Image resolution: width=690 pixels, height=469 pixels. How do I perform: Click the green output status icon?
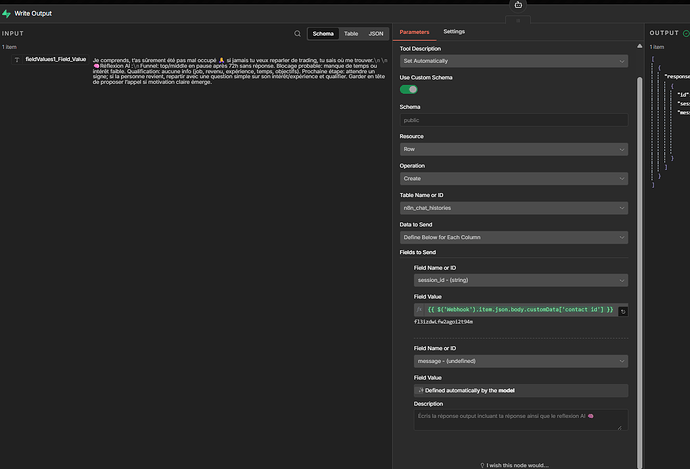[x=686, y=33]
